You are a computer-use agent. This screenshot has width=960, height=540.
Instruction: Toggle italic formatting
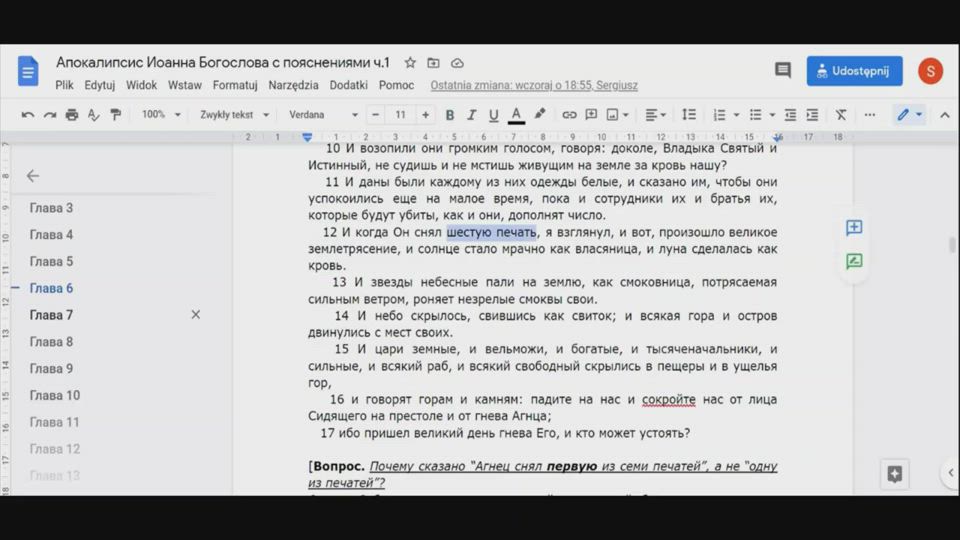tap(471, 115)
